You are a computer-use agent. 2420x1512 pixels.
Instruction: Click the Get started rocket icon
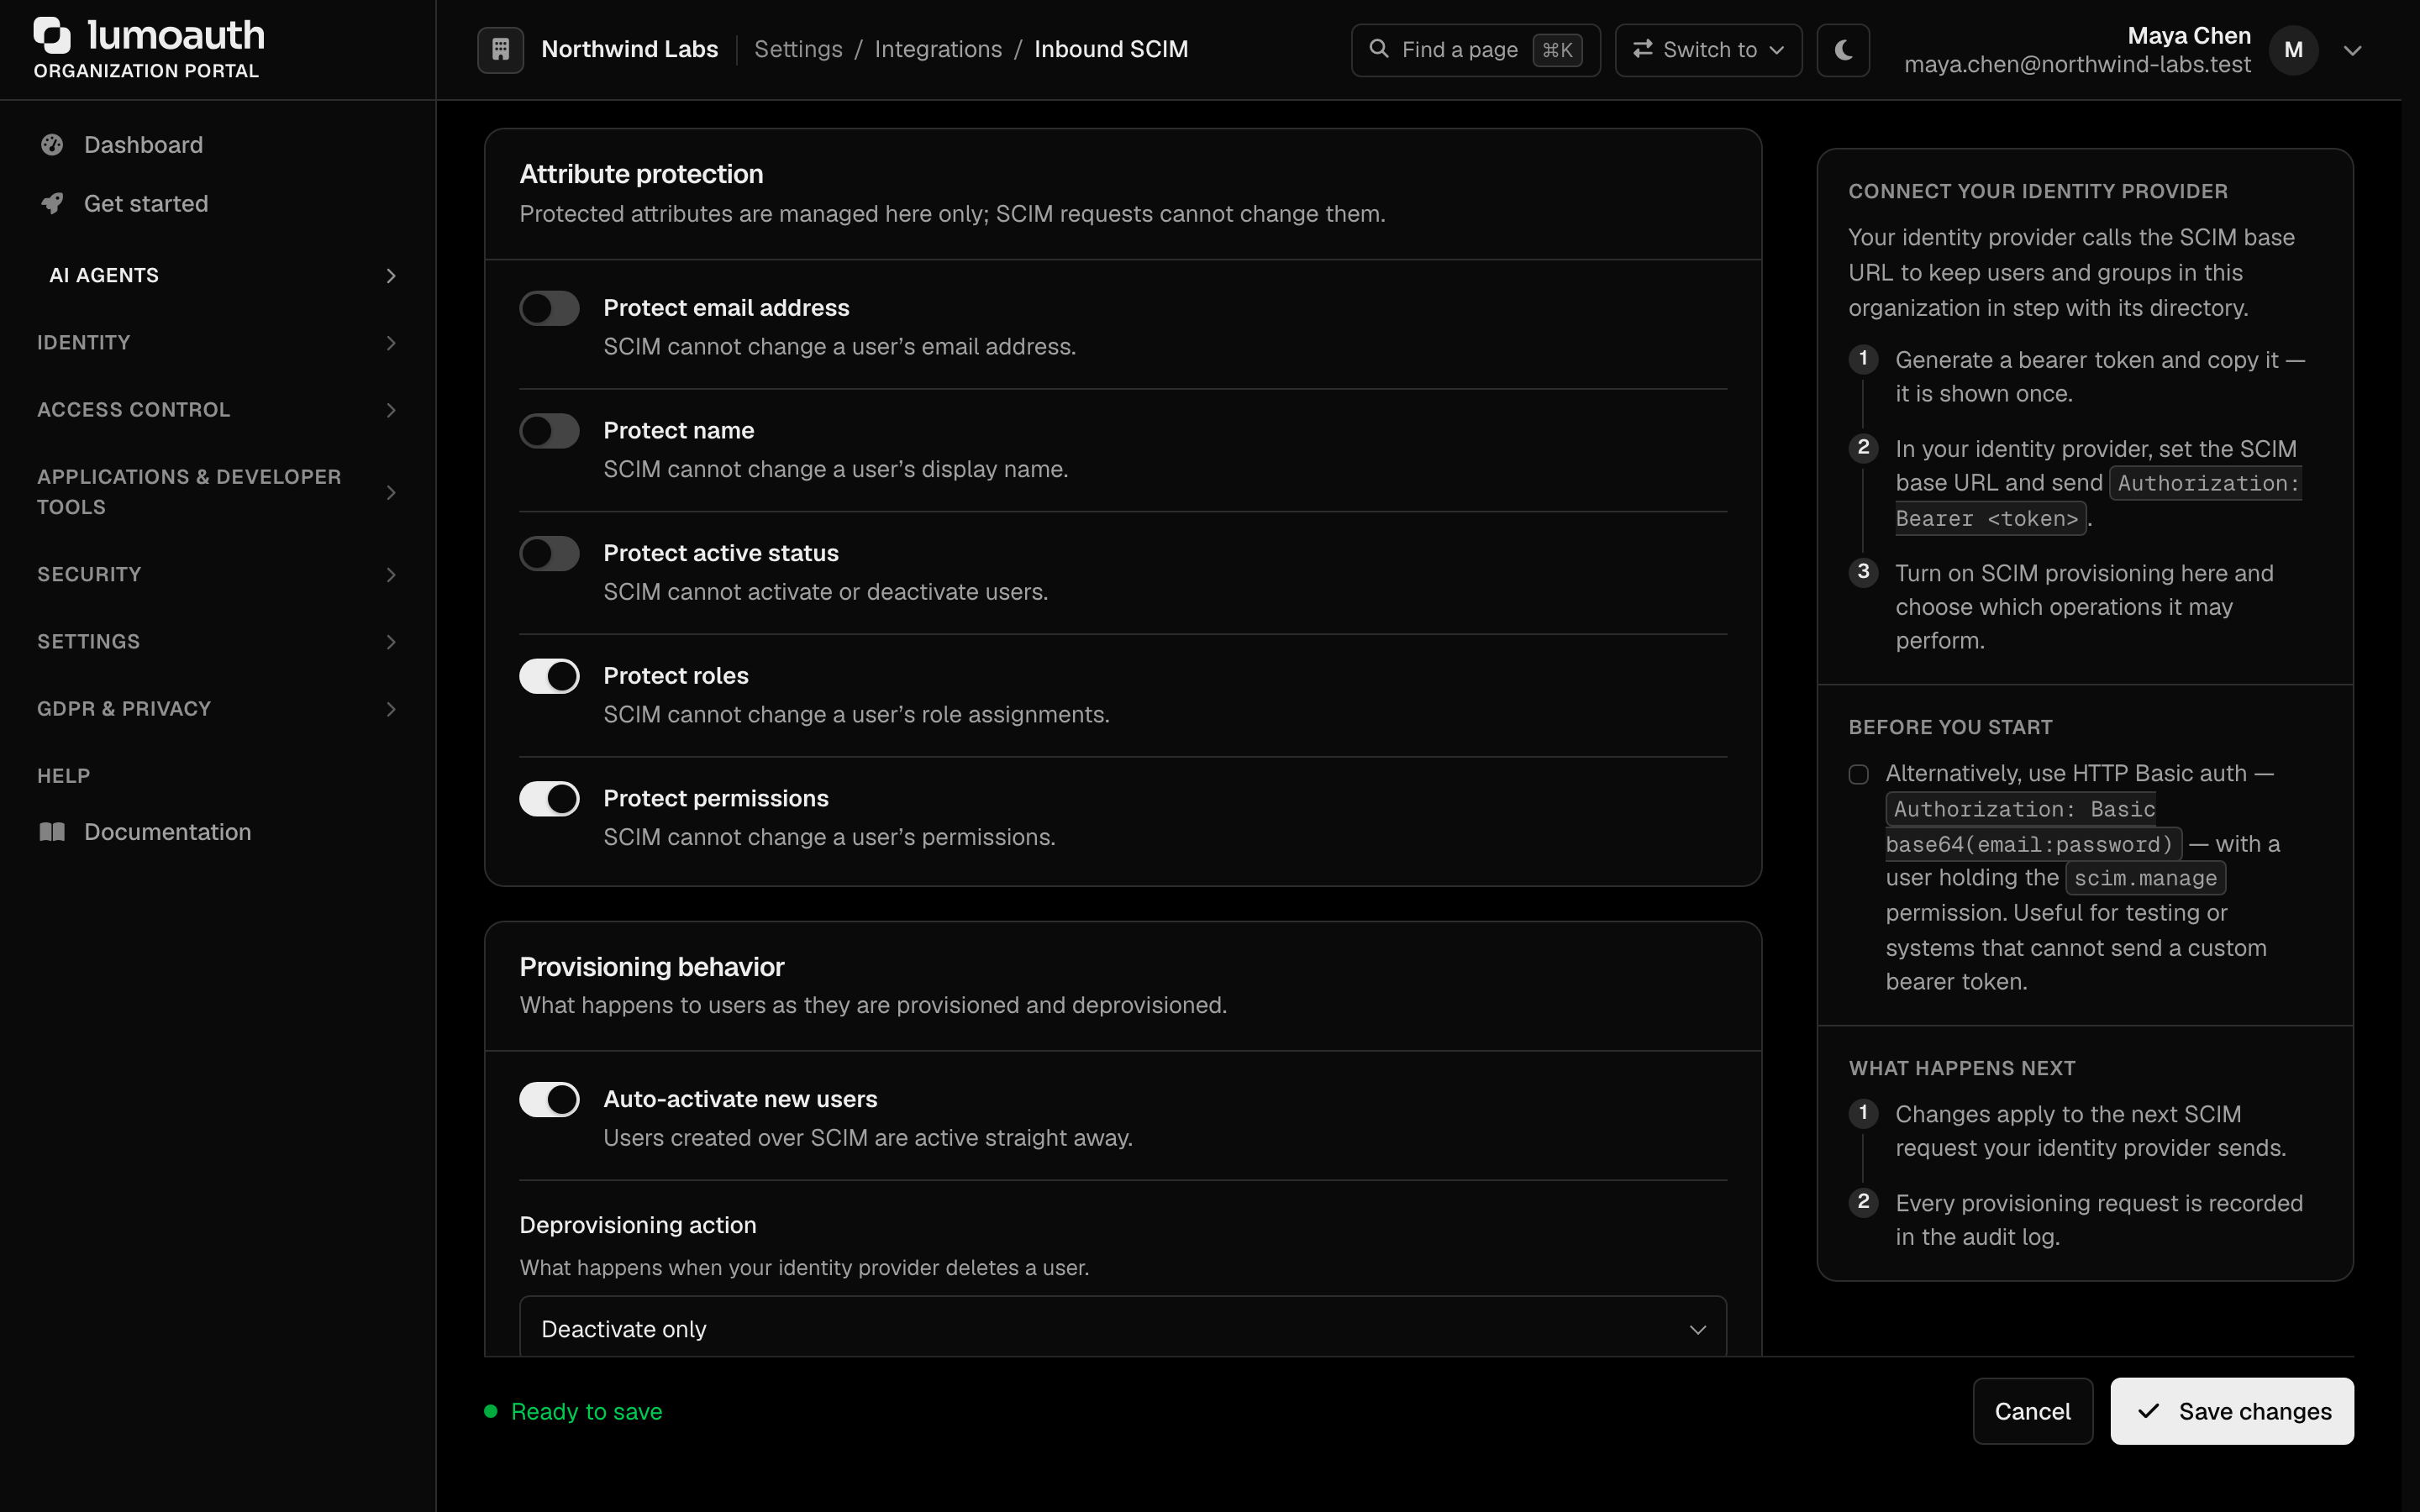pos(52,204)
